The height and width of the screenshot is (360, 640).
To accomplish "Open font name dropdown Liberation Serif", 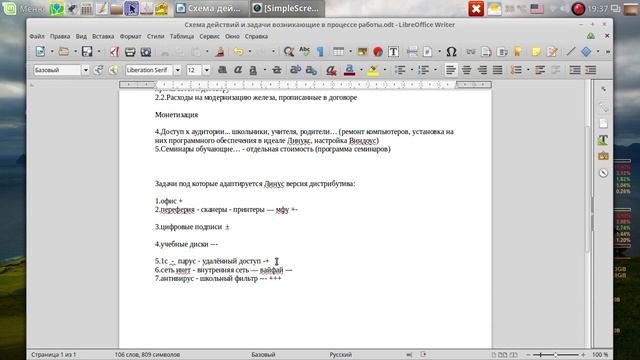I will tap(178, 70).
